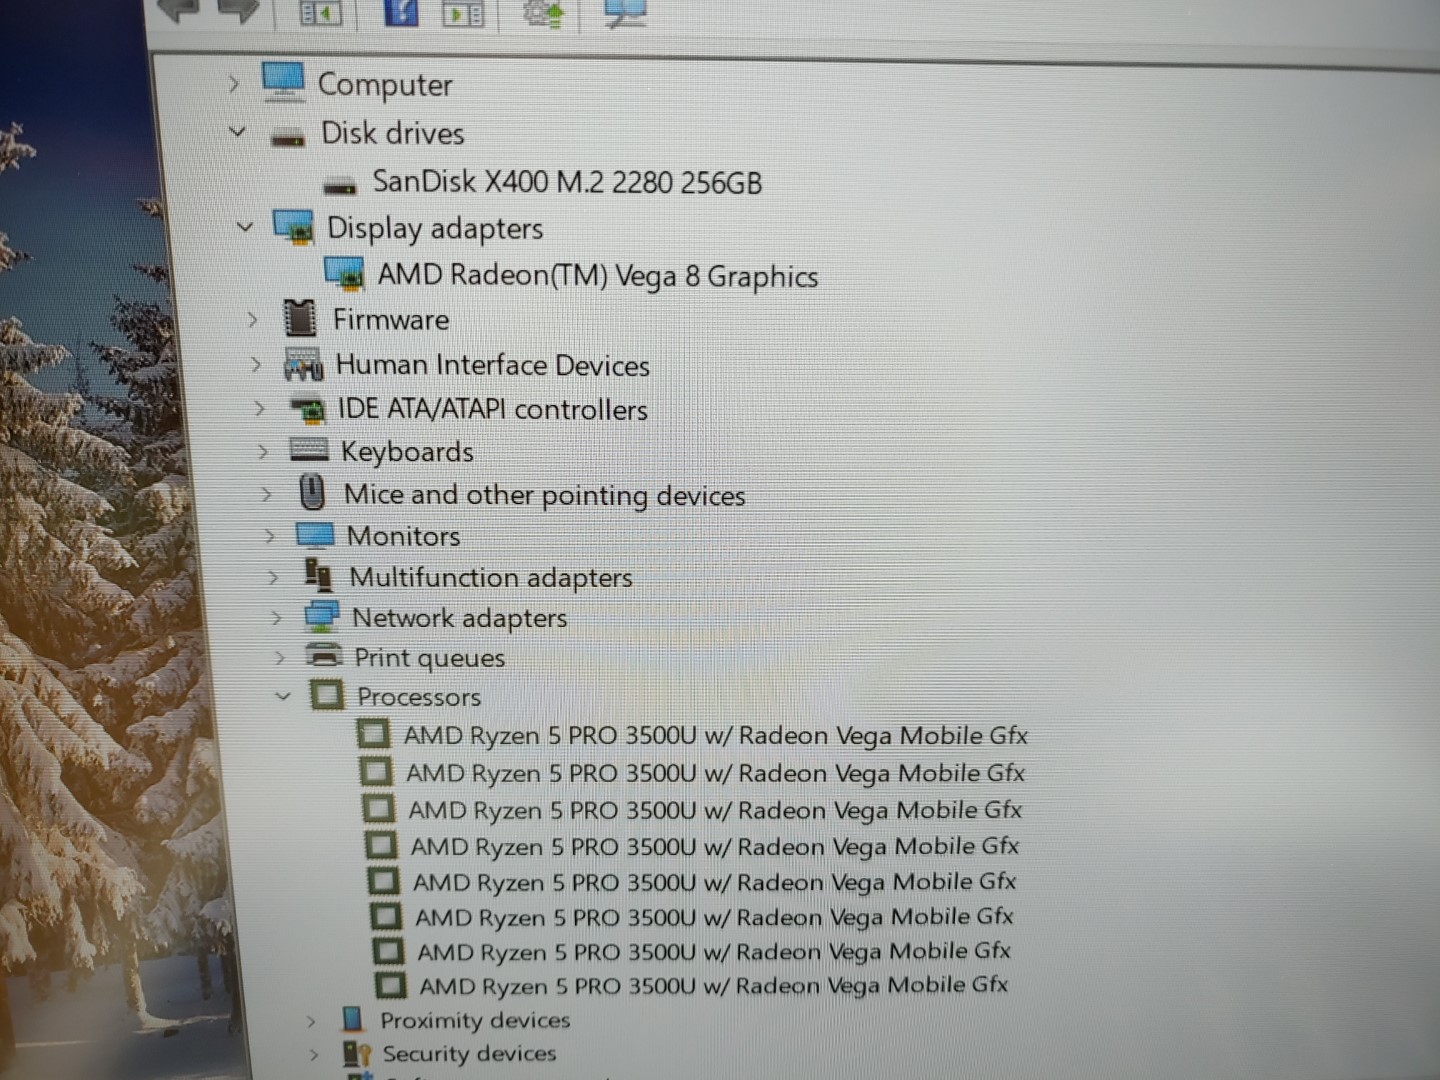1440x1080 pixels.
Task: Select 'Mice and other pointing devices' label
Action: 545,495
